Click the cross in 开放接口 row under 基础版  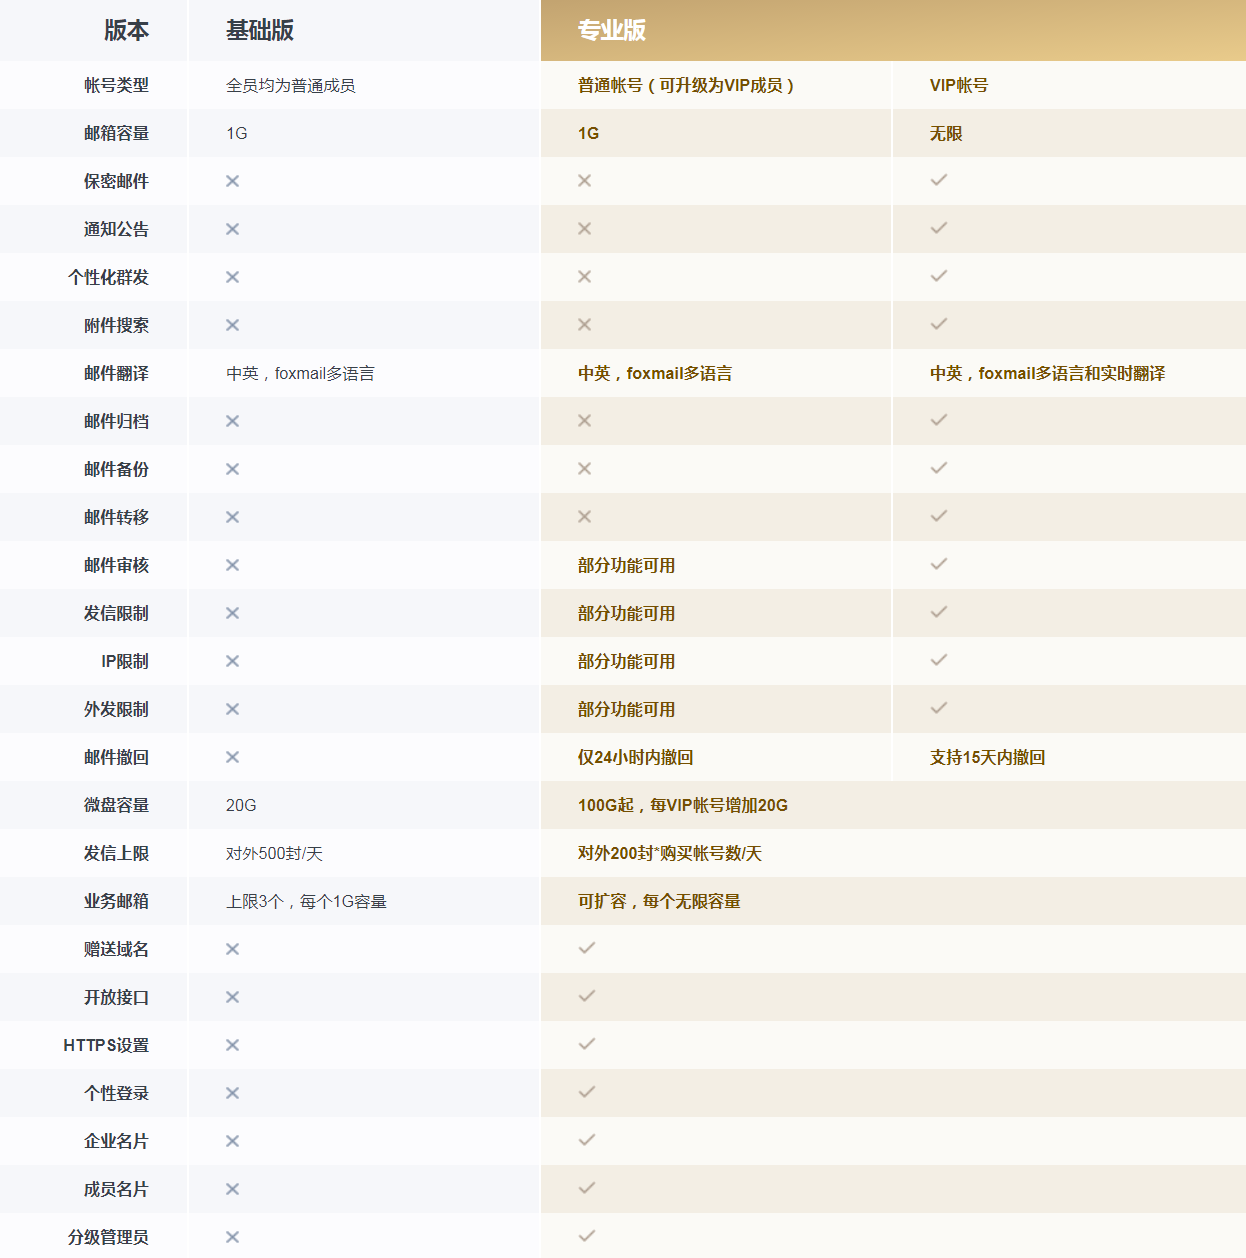pyautogui.click(x=232, y=997)
